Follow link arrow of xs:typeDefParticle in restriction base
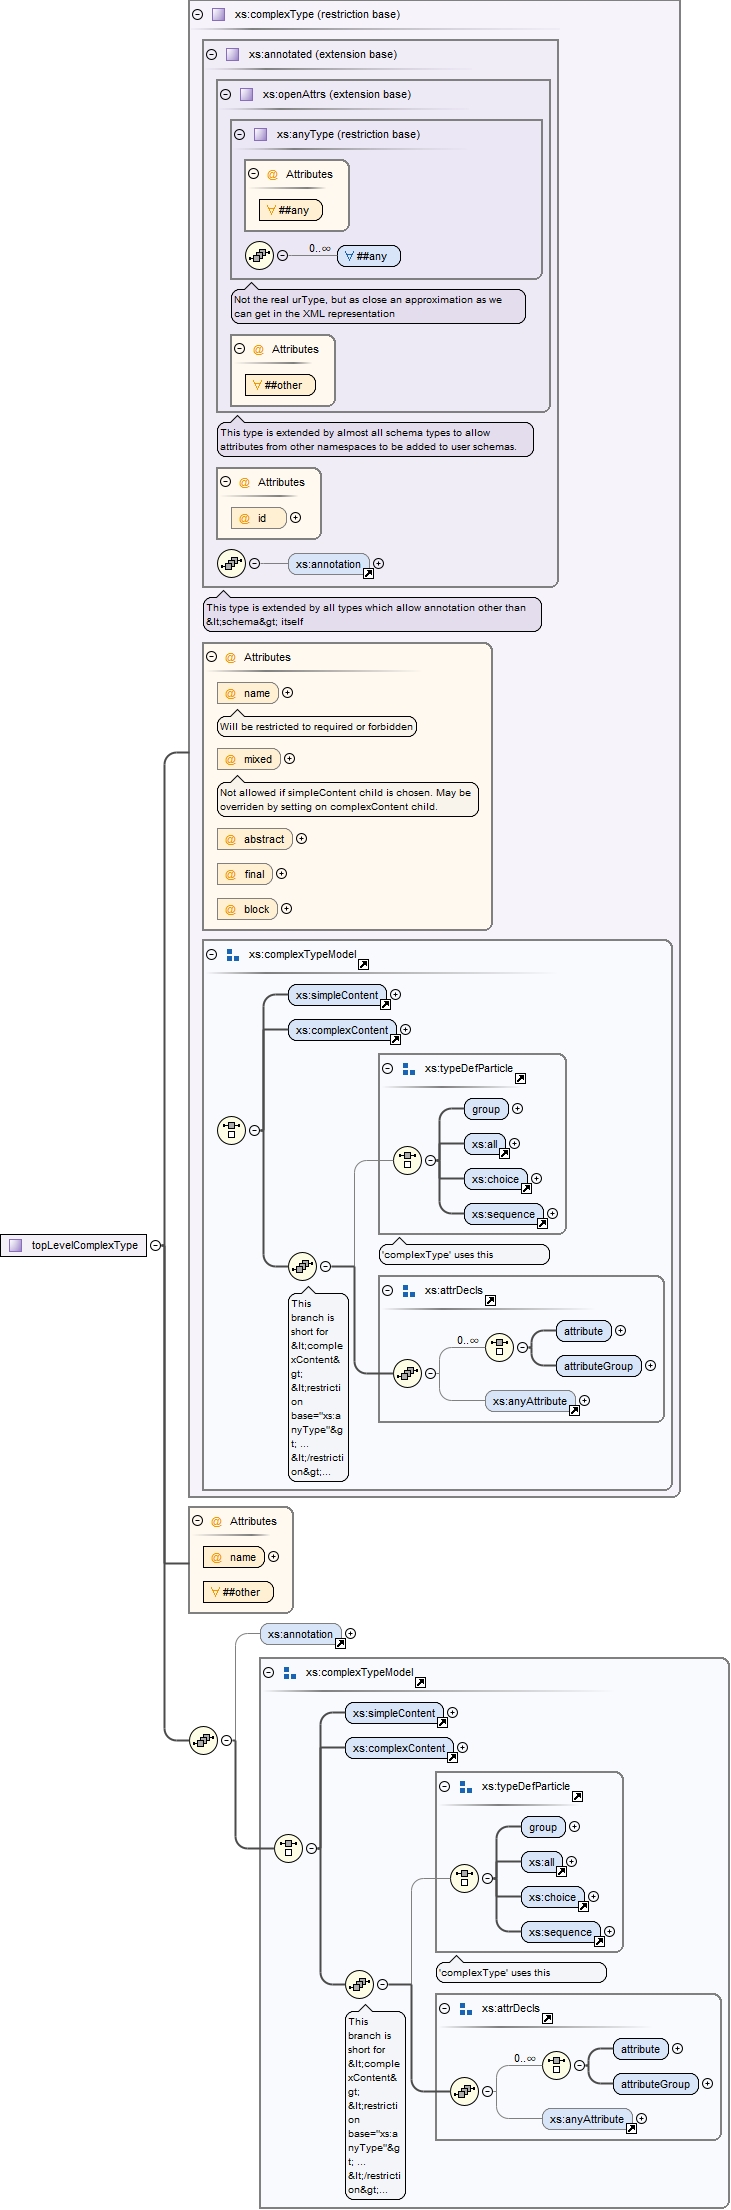 click(x=520, y=1078)
